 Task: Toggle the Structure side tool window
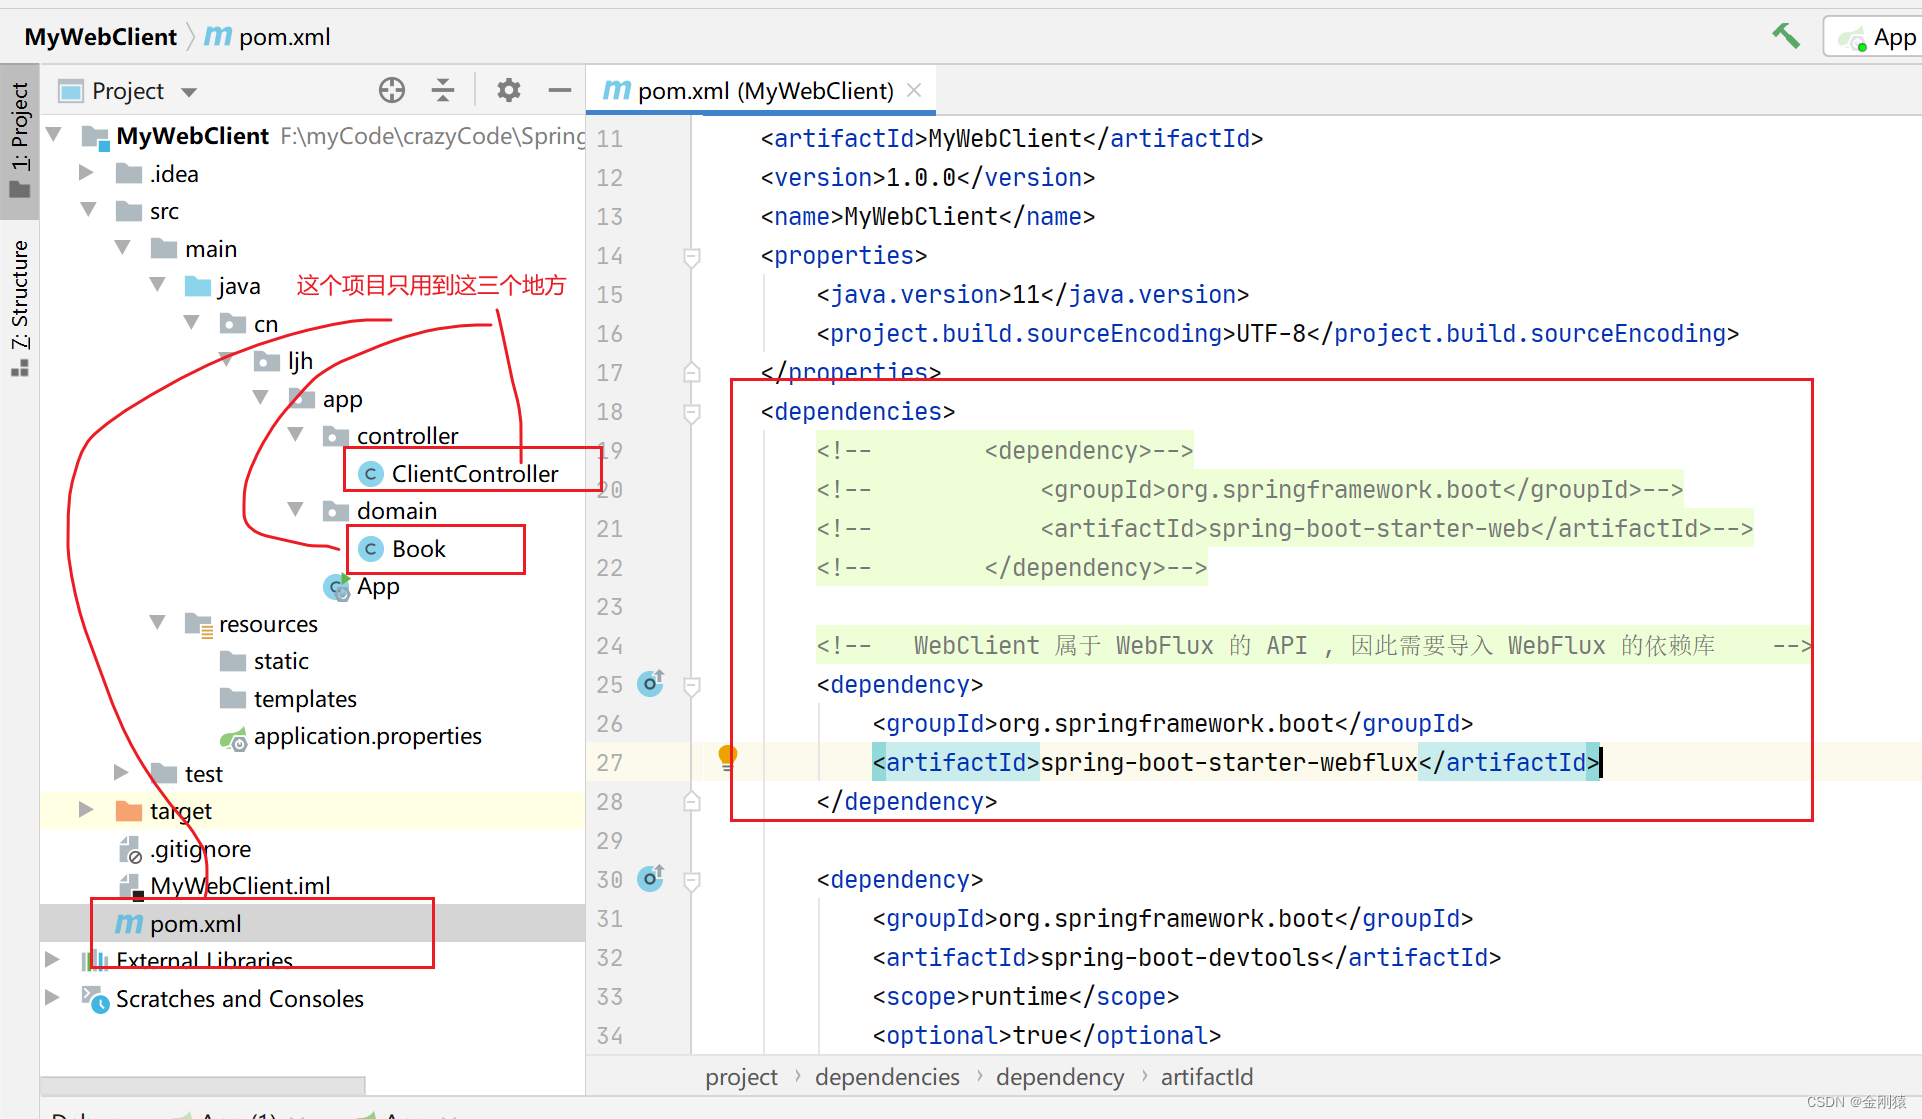click(20, 307)
